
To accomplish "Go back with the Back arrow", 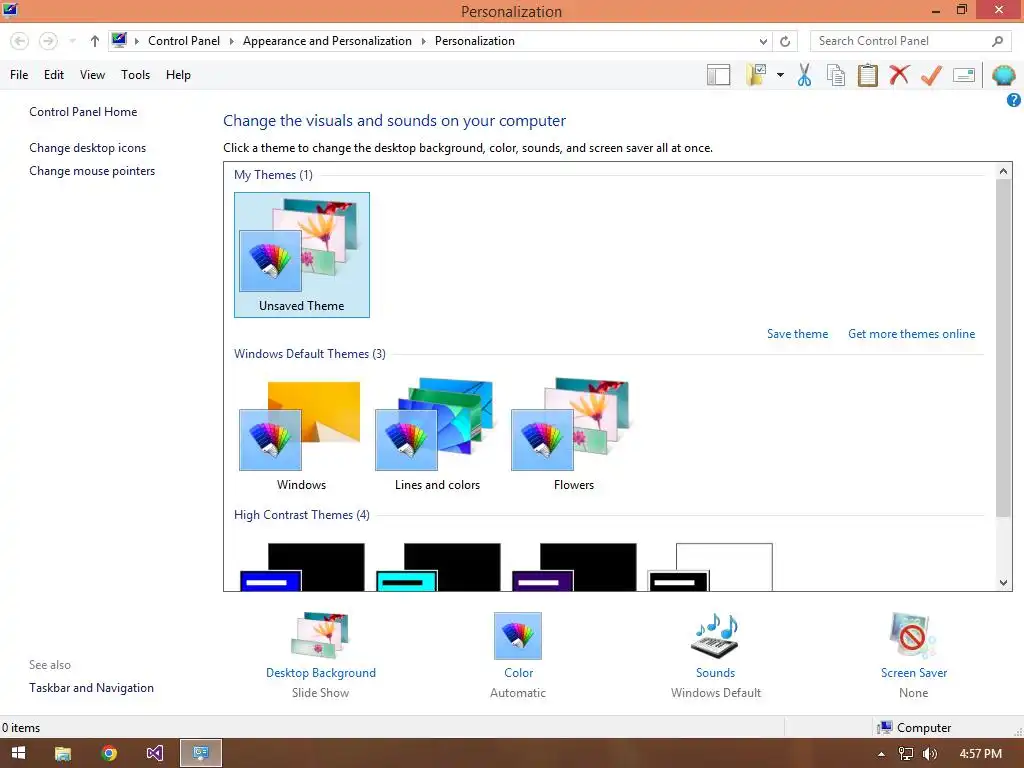I will [x=20, y=41].
